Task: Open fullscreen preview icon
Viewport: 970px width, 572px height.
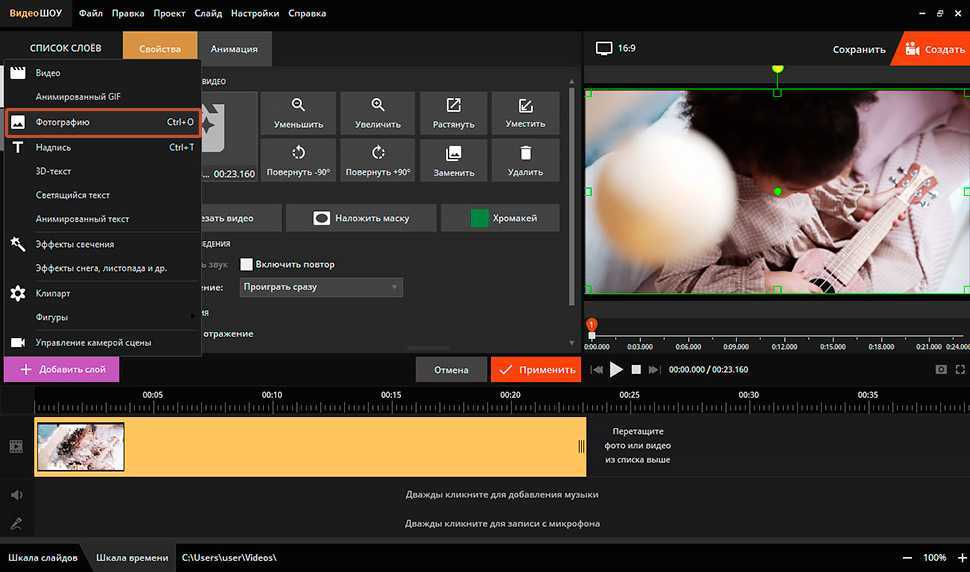Action: (960, 370)
